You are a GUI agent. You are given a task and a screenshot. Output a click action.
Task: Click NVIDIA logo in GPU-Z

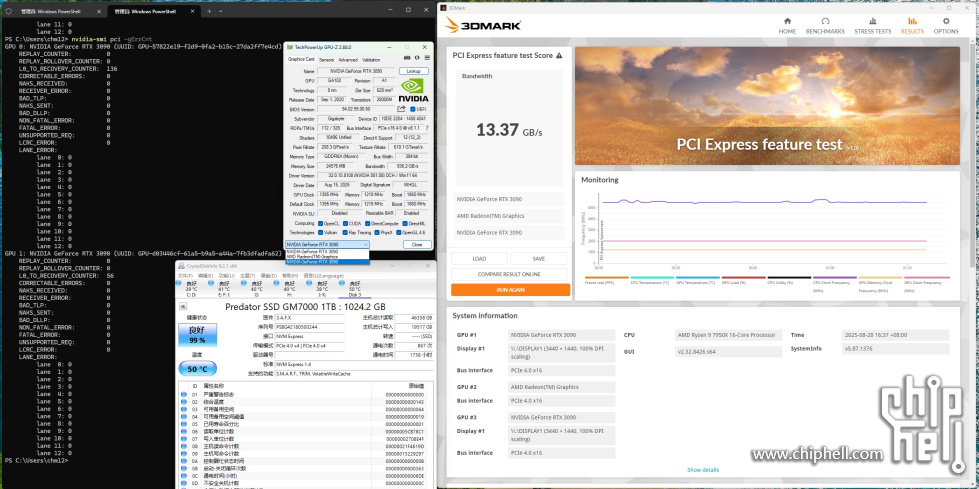coord(414,90)
